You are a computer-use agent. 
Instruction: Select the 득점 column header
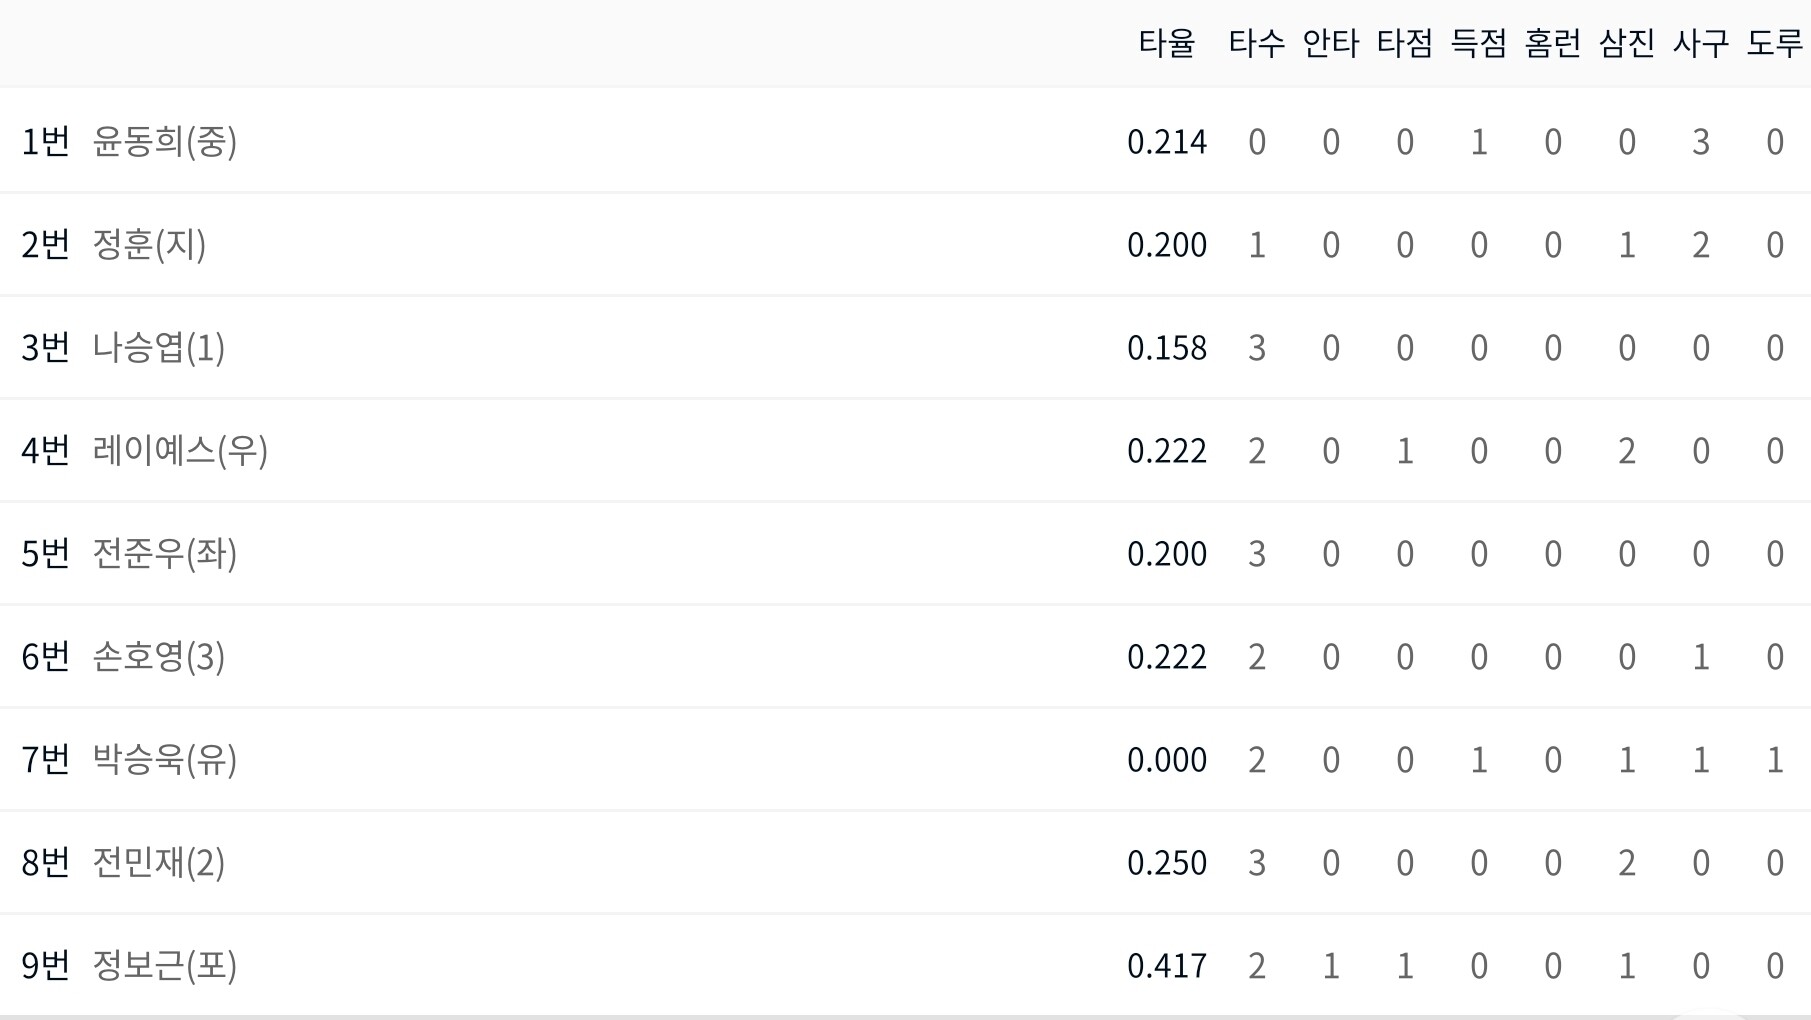point(1479,43)
